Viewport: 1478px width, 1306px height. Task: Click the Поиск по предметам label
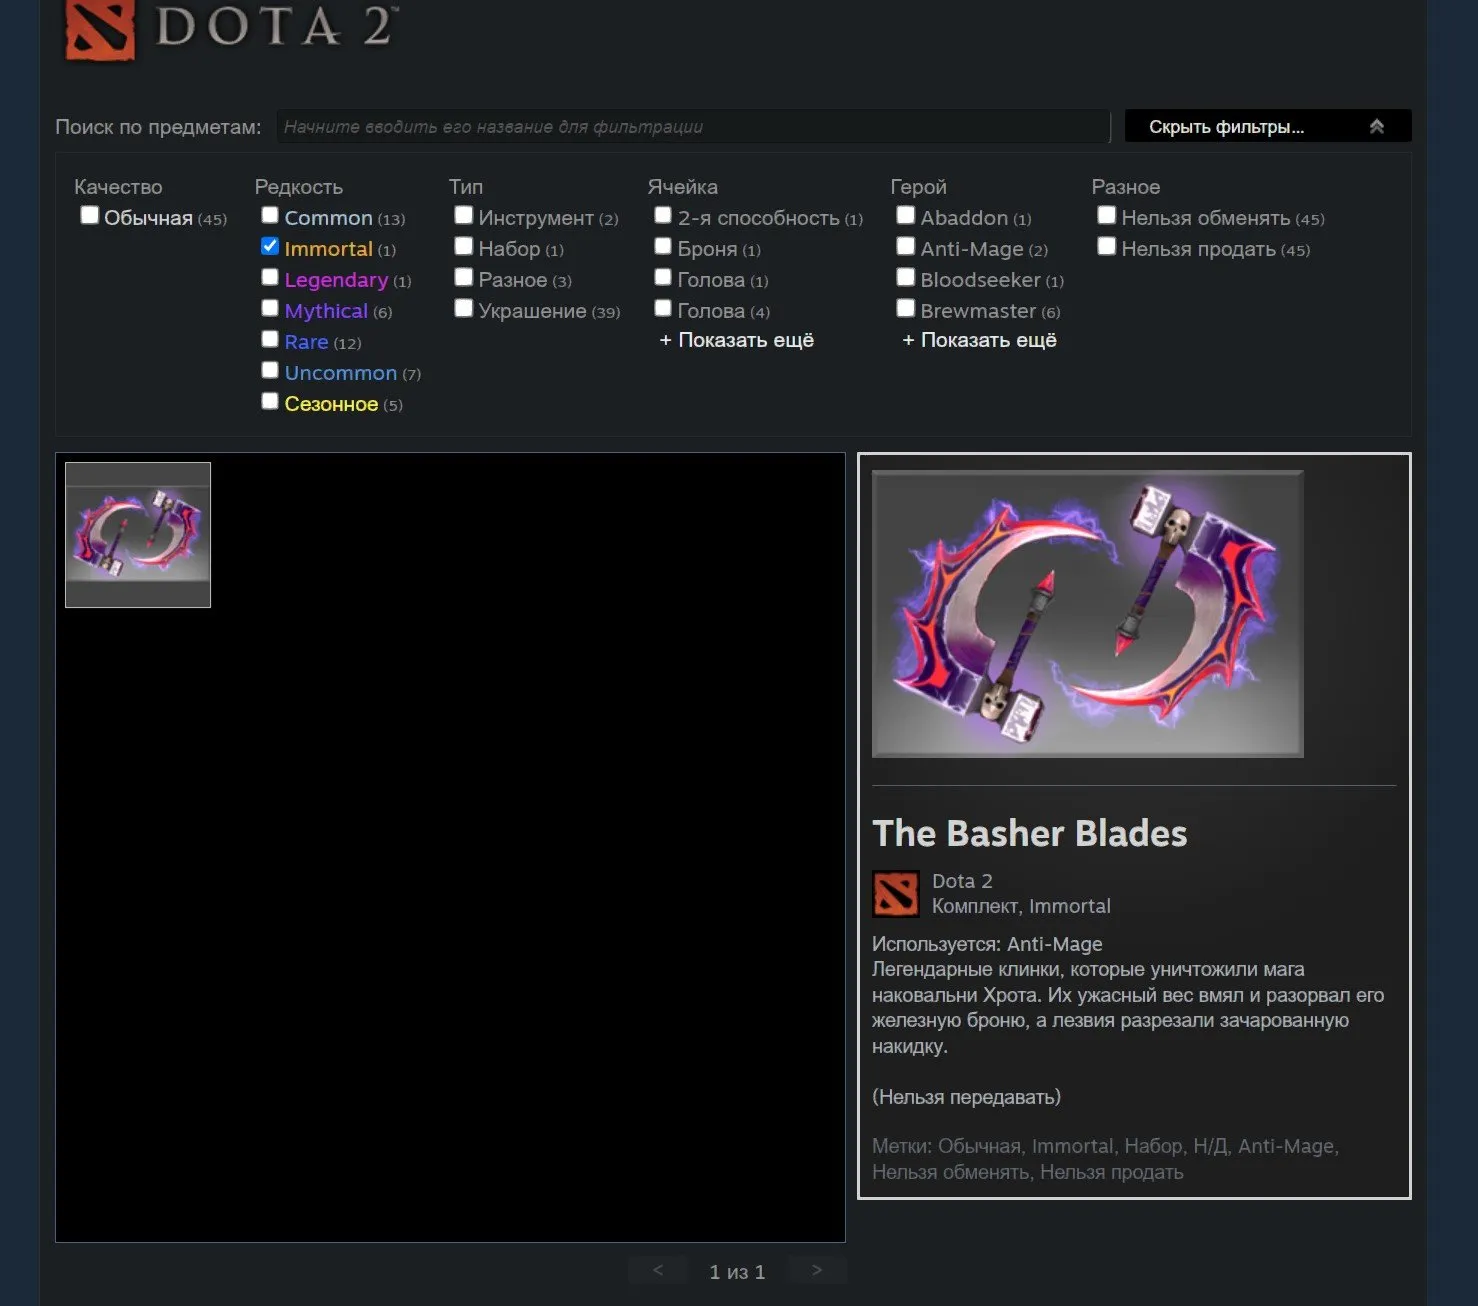click(158, 127)
